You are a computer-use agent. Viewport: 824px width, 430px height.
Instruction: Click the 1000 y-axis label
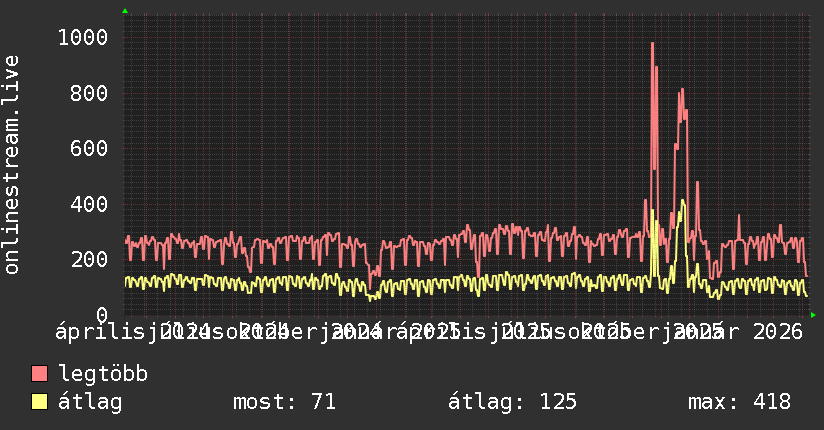point(83,37)
